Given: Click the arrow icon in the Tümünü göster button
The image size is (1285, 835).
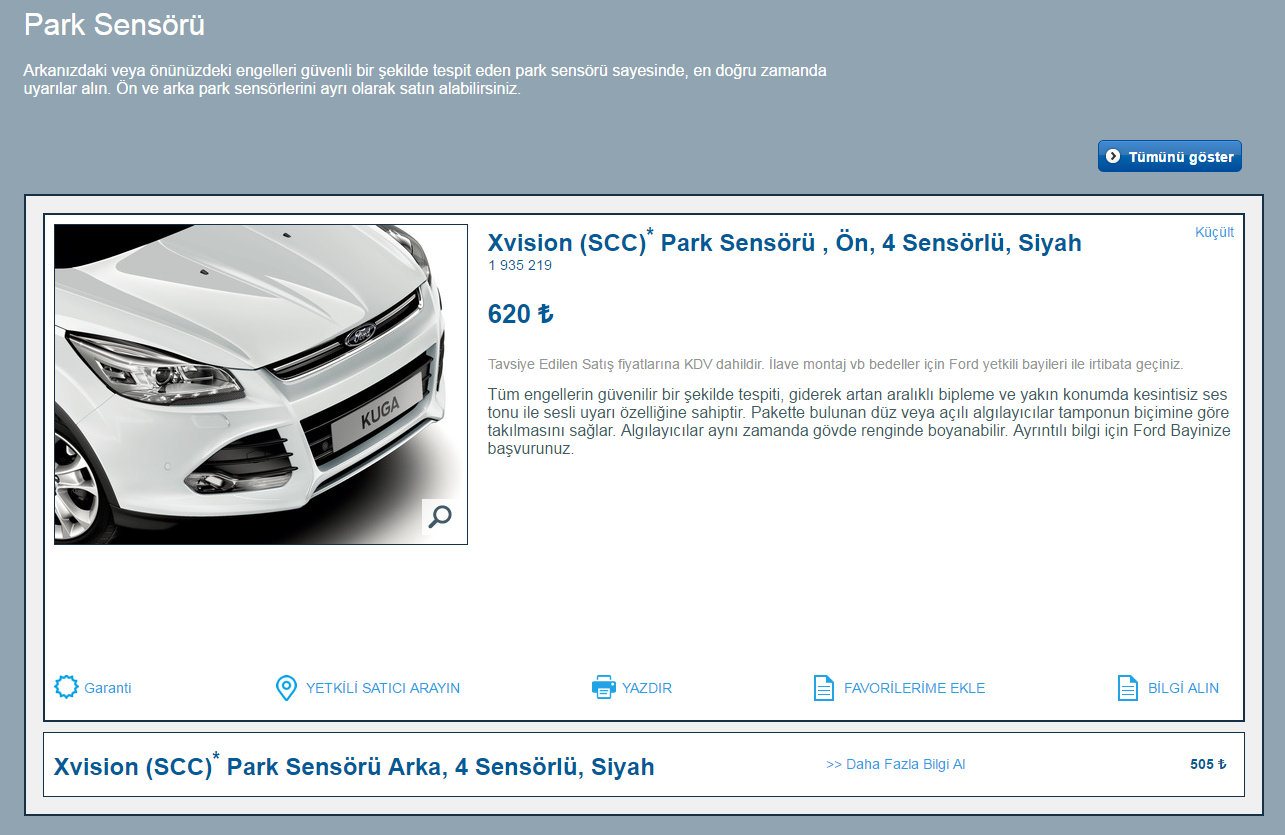Looking at the screenshot, I should click(x=1113, y=157).
